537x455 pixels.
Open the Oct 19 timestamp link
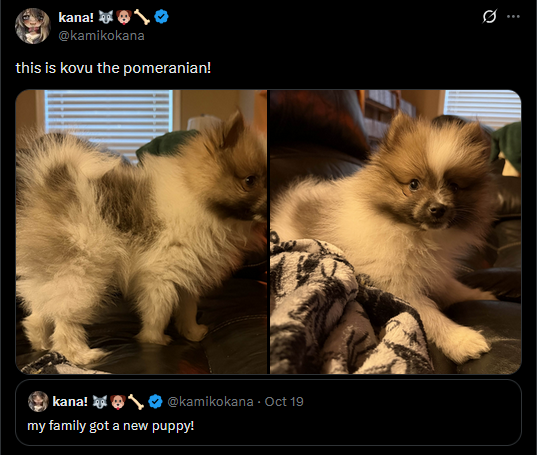pyautogui.click(x=284, y=402)
